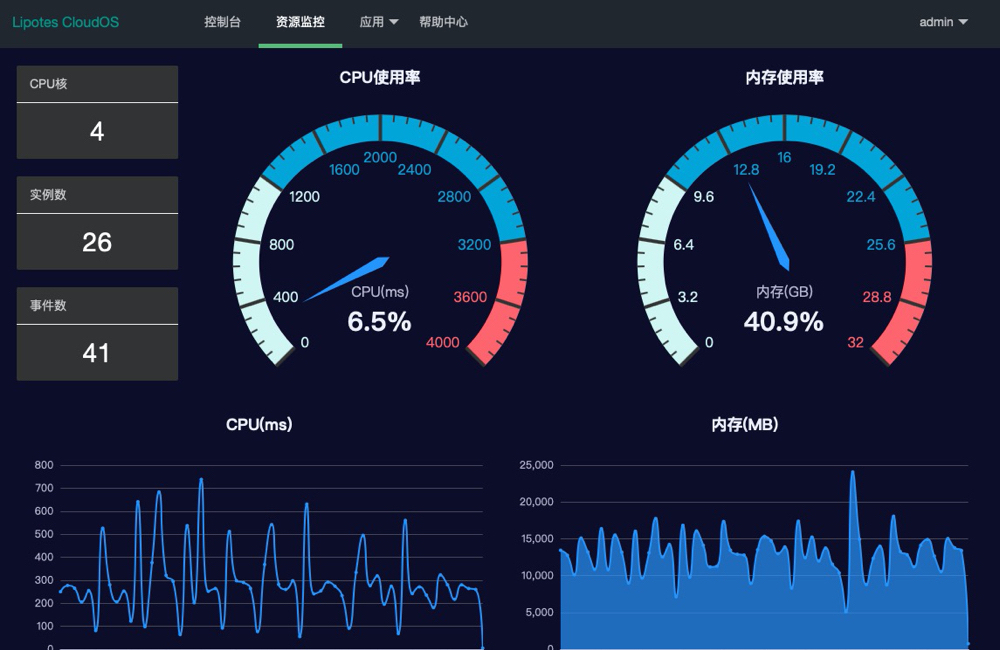Click the tallest spike on memory area chart
1000x650 pixels.
(853, 473)
